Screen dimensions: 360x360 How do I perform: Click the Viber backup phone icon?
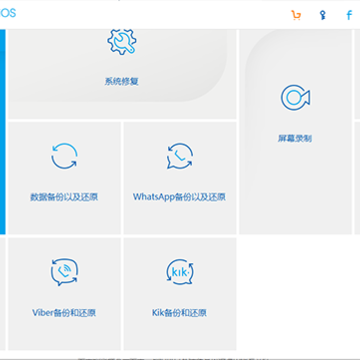(x=64, y=272)
